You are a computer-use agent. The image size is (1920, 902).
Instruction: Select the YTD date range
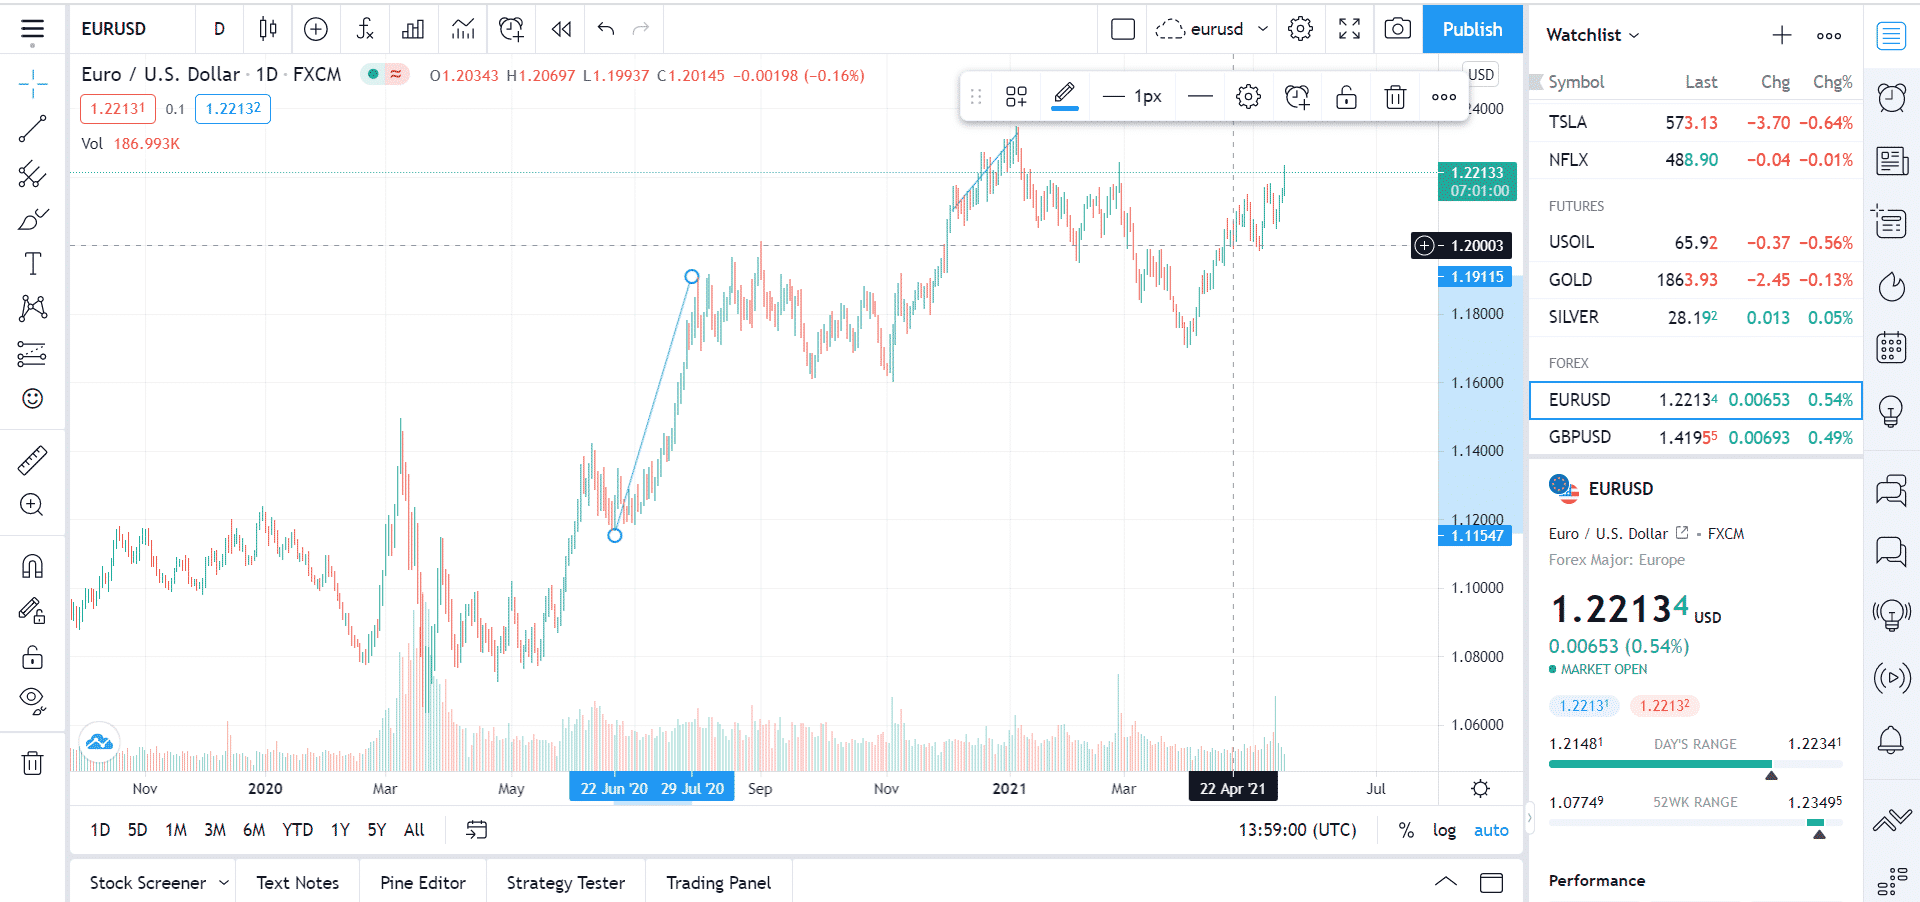pos(297,830)
